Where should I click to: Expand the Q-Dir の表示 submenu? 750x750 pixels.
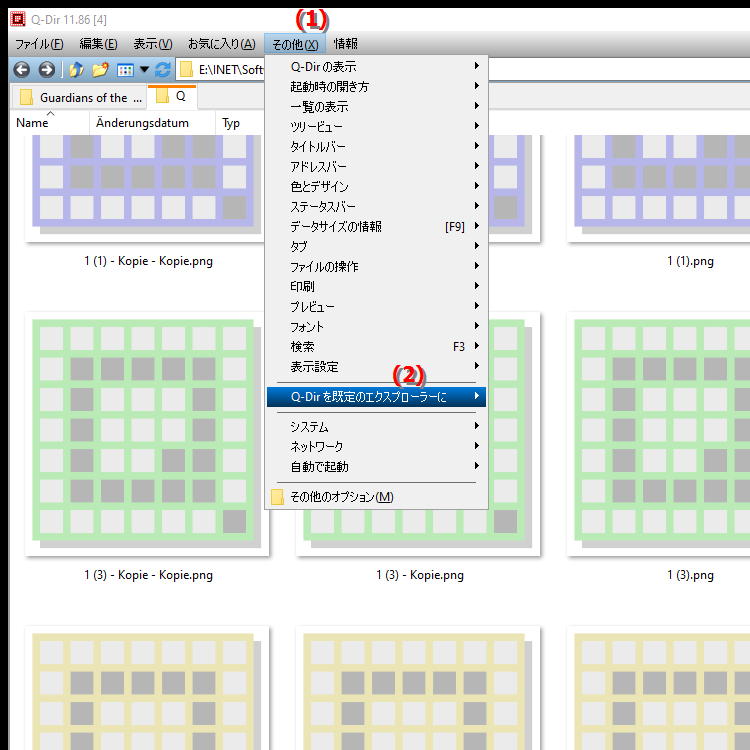[376, 66]
